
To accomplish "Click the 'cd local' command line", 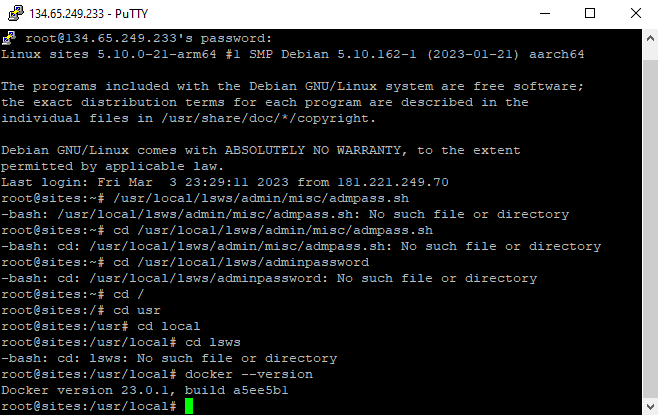I will 101,326.
